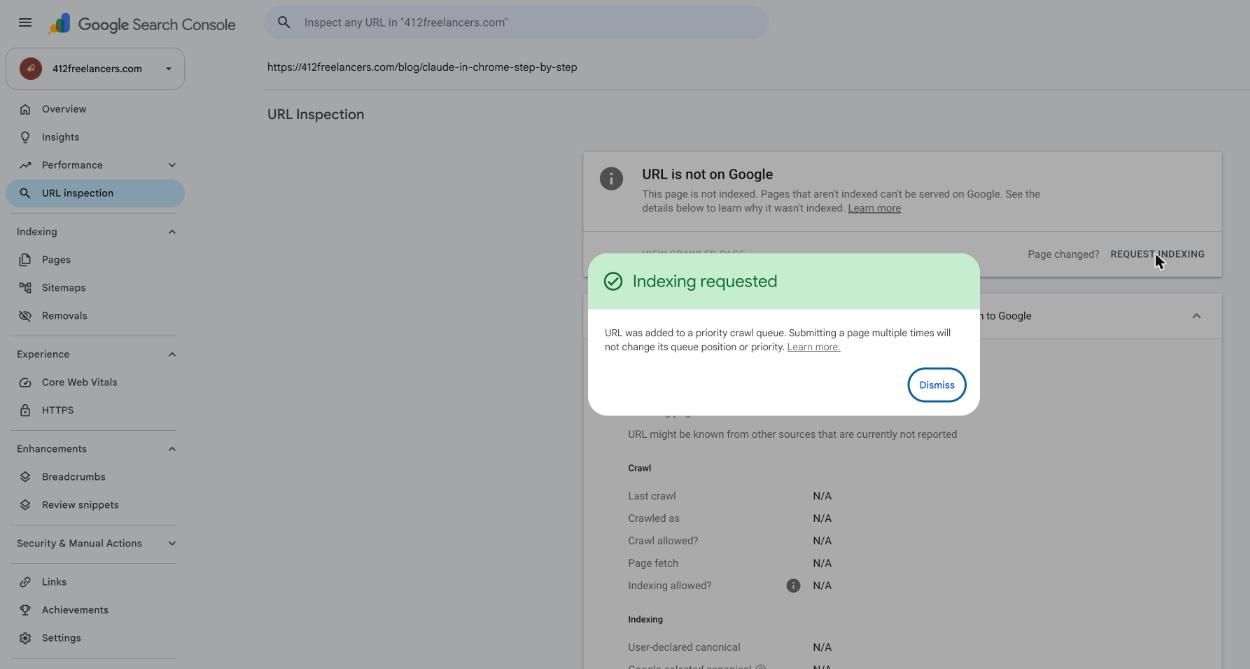Click the green check icon in dialog
Screen dimensions: 1250x669
click(613, 282)
